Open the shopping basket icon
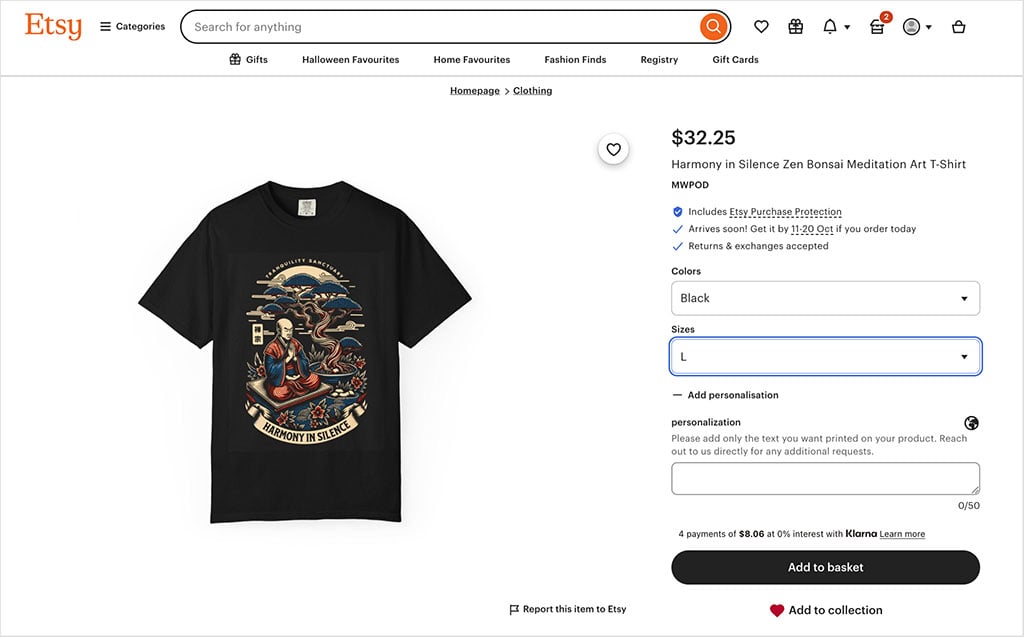The width and height of the screenshot is (1024, 637). coord(958,27)
